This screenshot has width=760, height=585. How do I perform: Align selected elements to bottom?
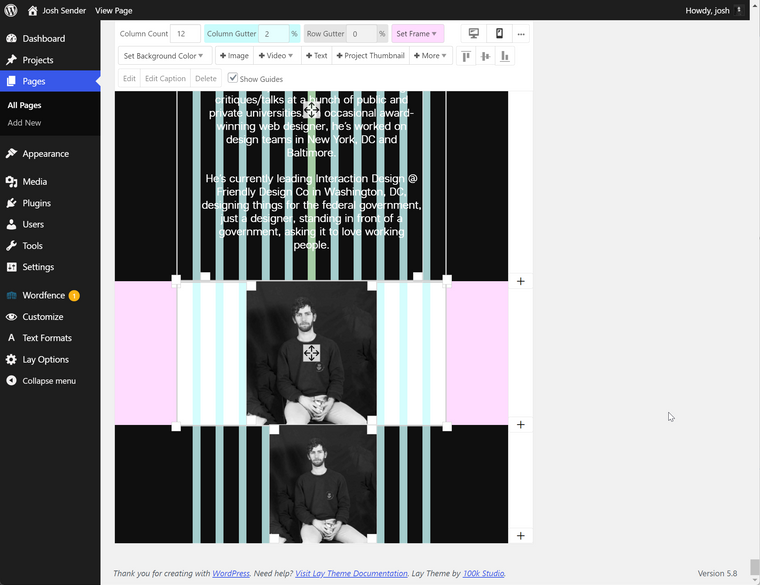click(505, 56)
